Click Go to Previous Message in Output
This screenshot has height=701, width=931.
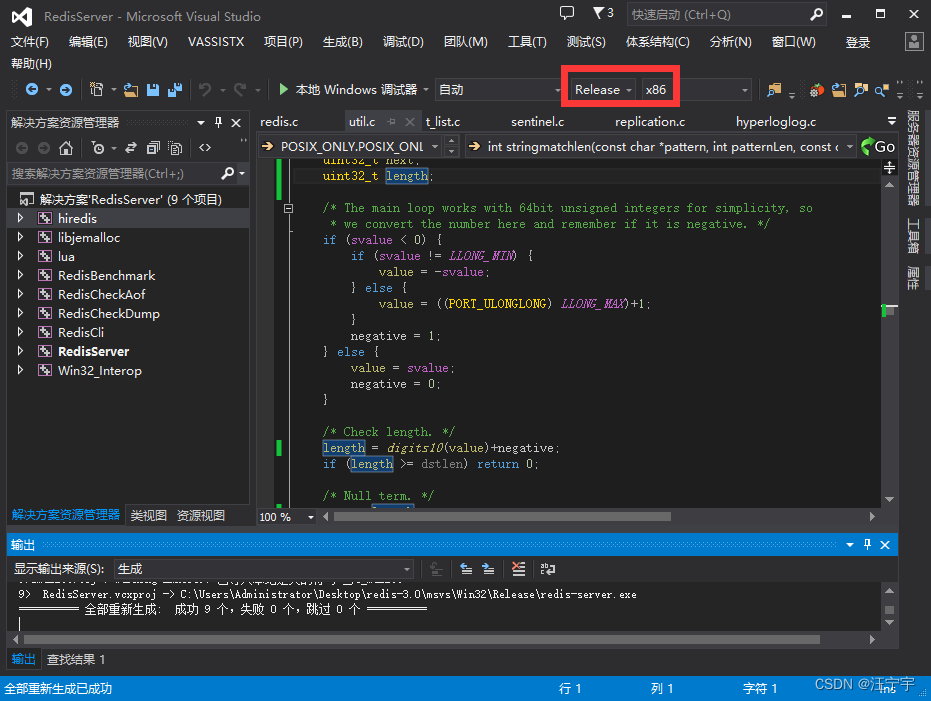tap(466, 569)
